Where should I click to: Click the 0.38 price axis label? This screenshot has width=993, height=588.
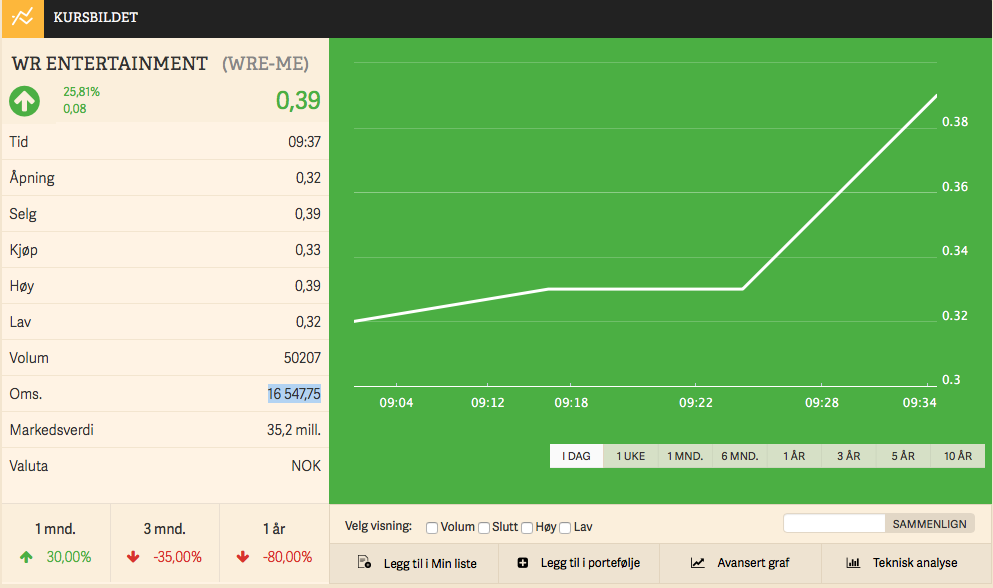[x=955, y=122]
